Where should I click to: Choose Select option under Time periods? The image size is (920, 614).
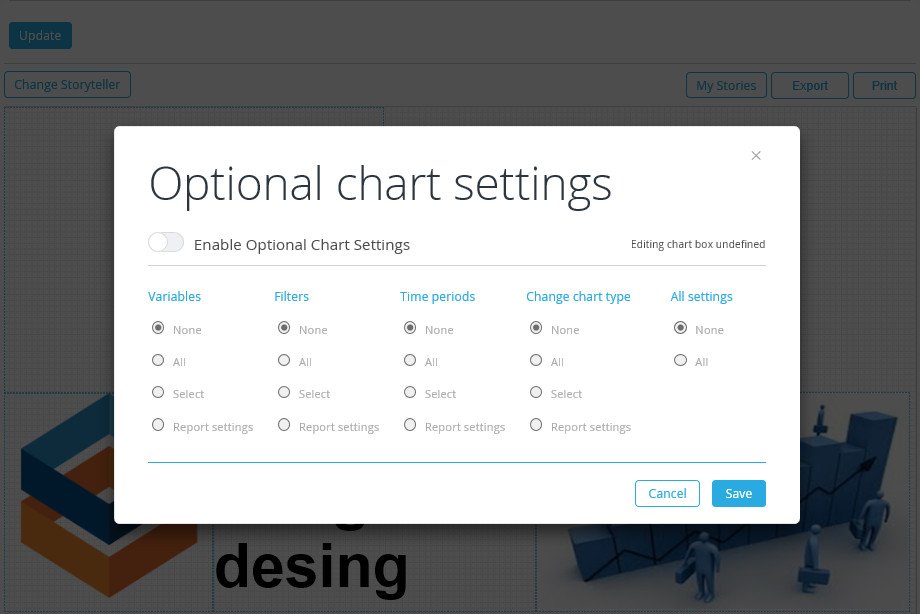[x=410, y=392]
